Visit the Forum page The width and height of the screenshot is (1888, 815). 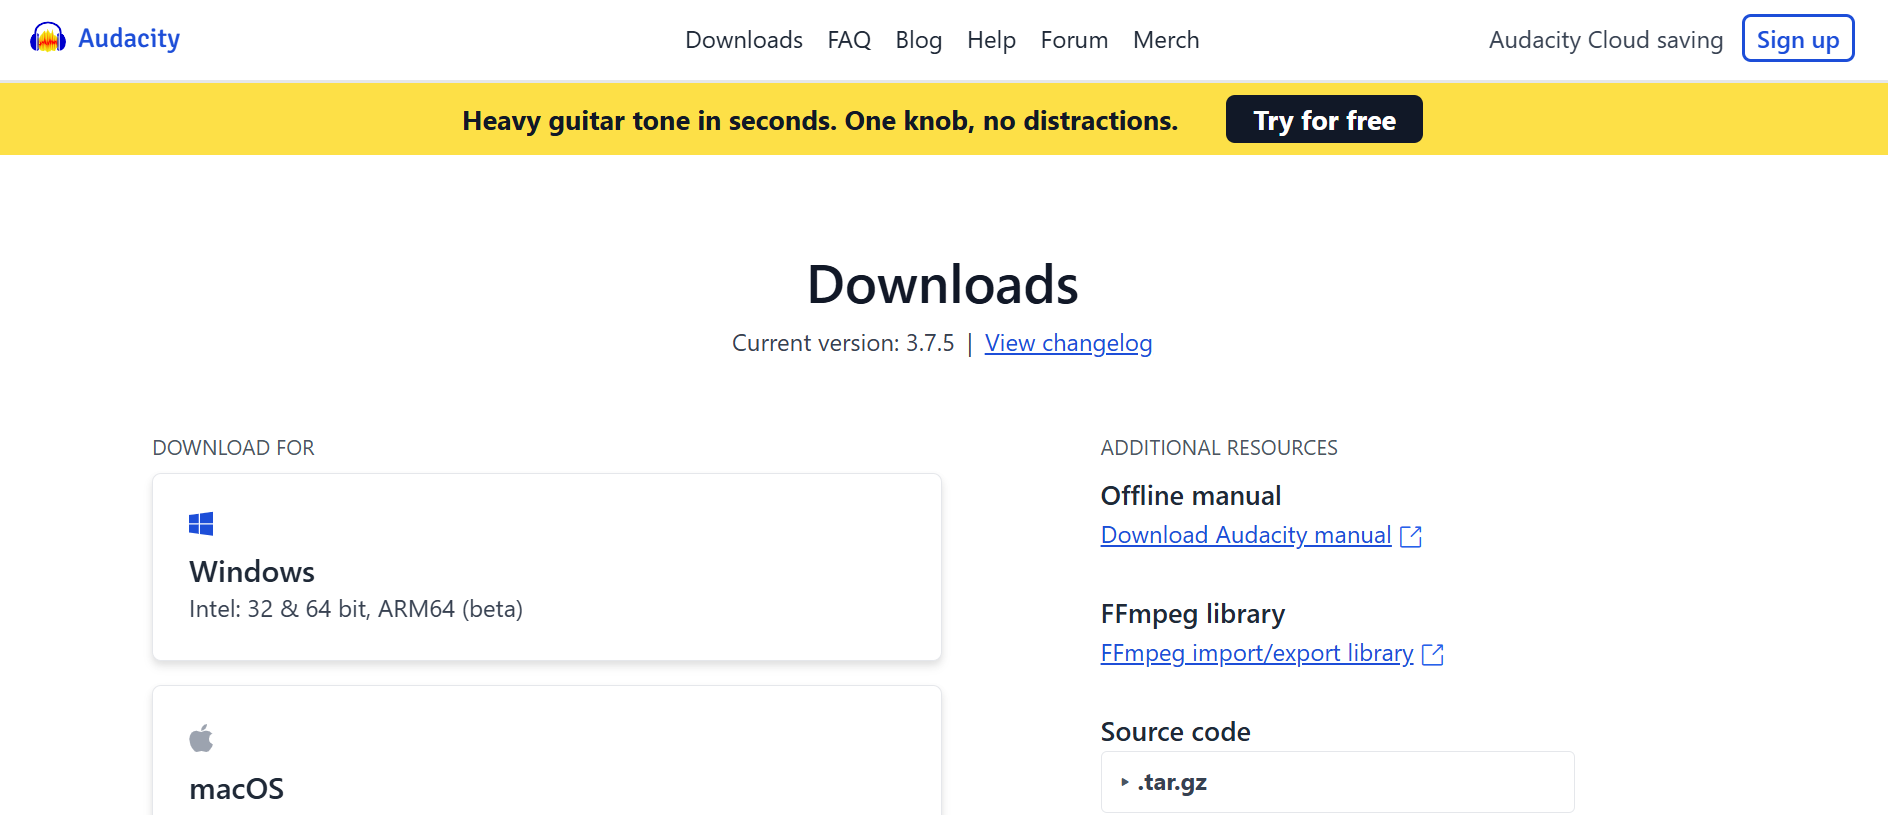1074,40
